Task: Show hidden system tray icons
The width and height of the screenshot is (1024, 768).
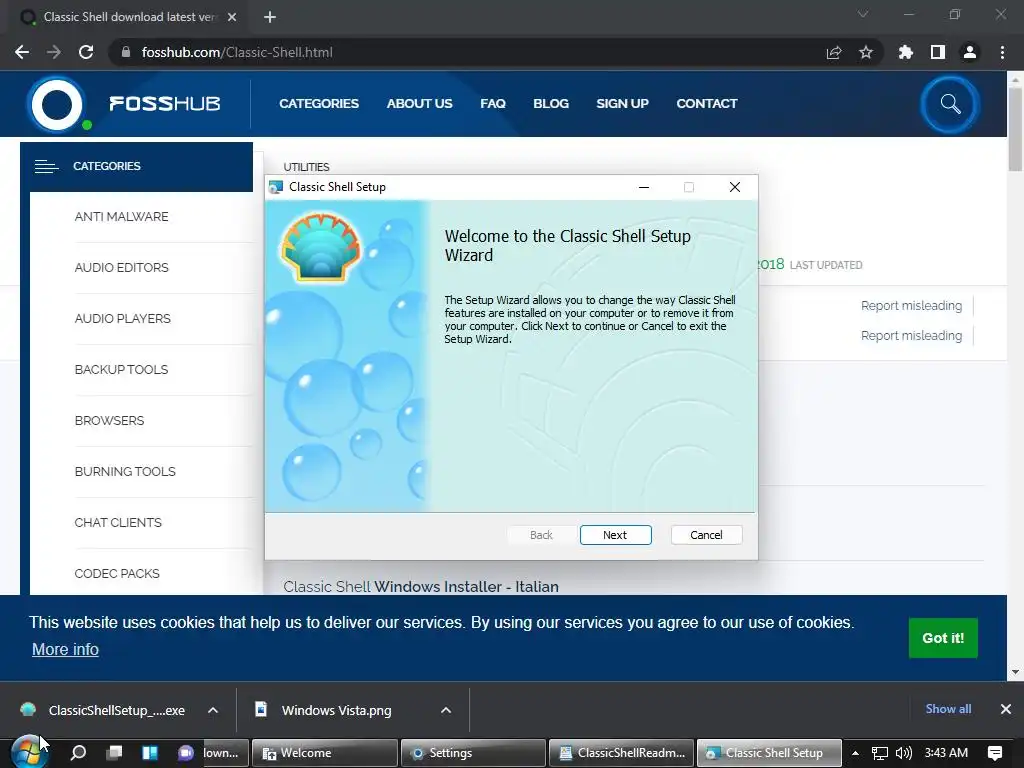Action: pyautogui.click(x=855, y=753)
